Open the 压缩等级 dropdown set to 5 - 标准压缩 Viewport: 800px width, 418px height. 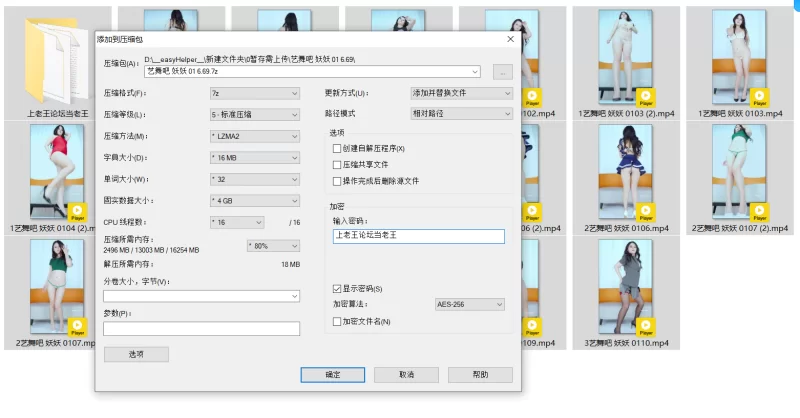tap(255, 115)
